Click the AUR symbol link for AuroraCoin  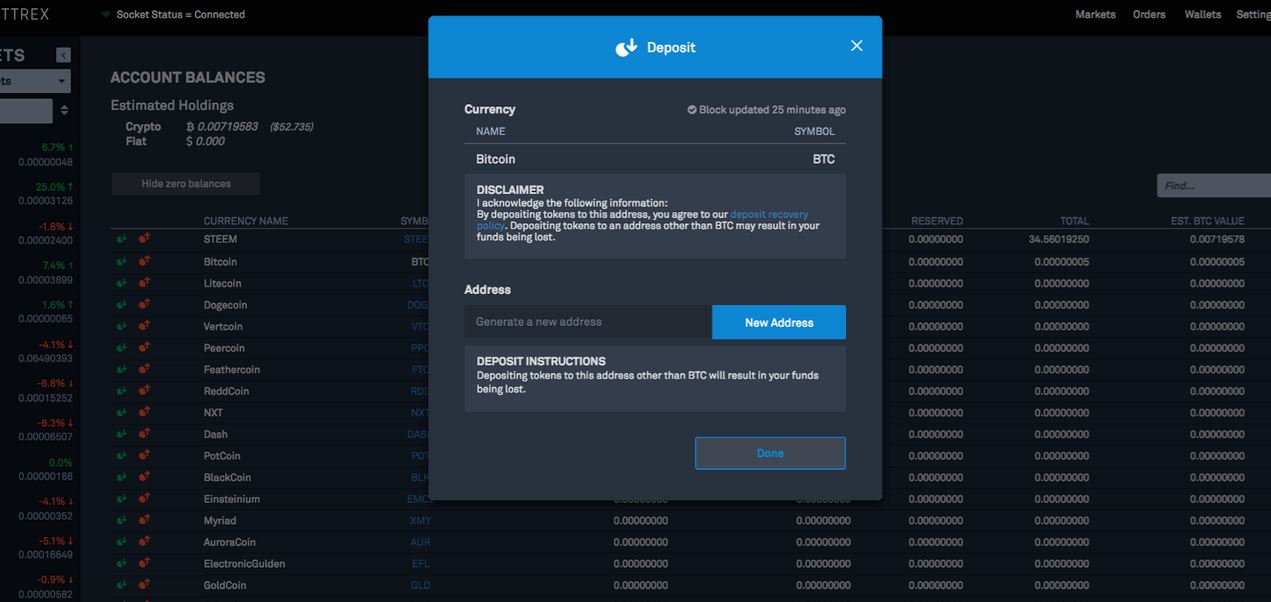tap(421, 542)
